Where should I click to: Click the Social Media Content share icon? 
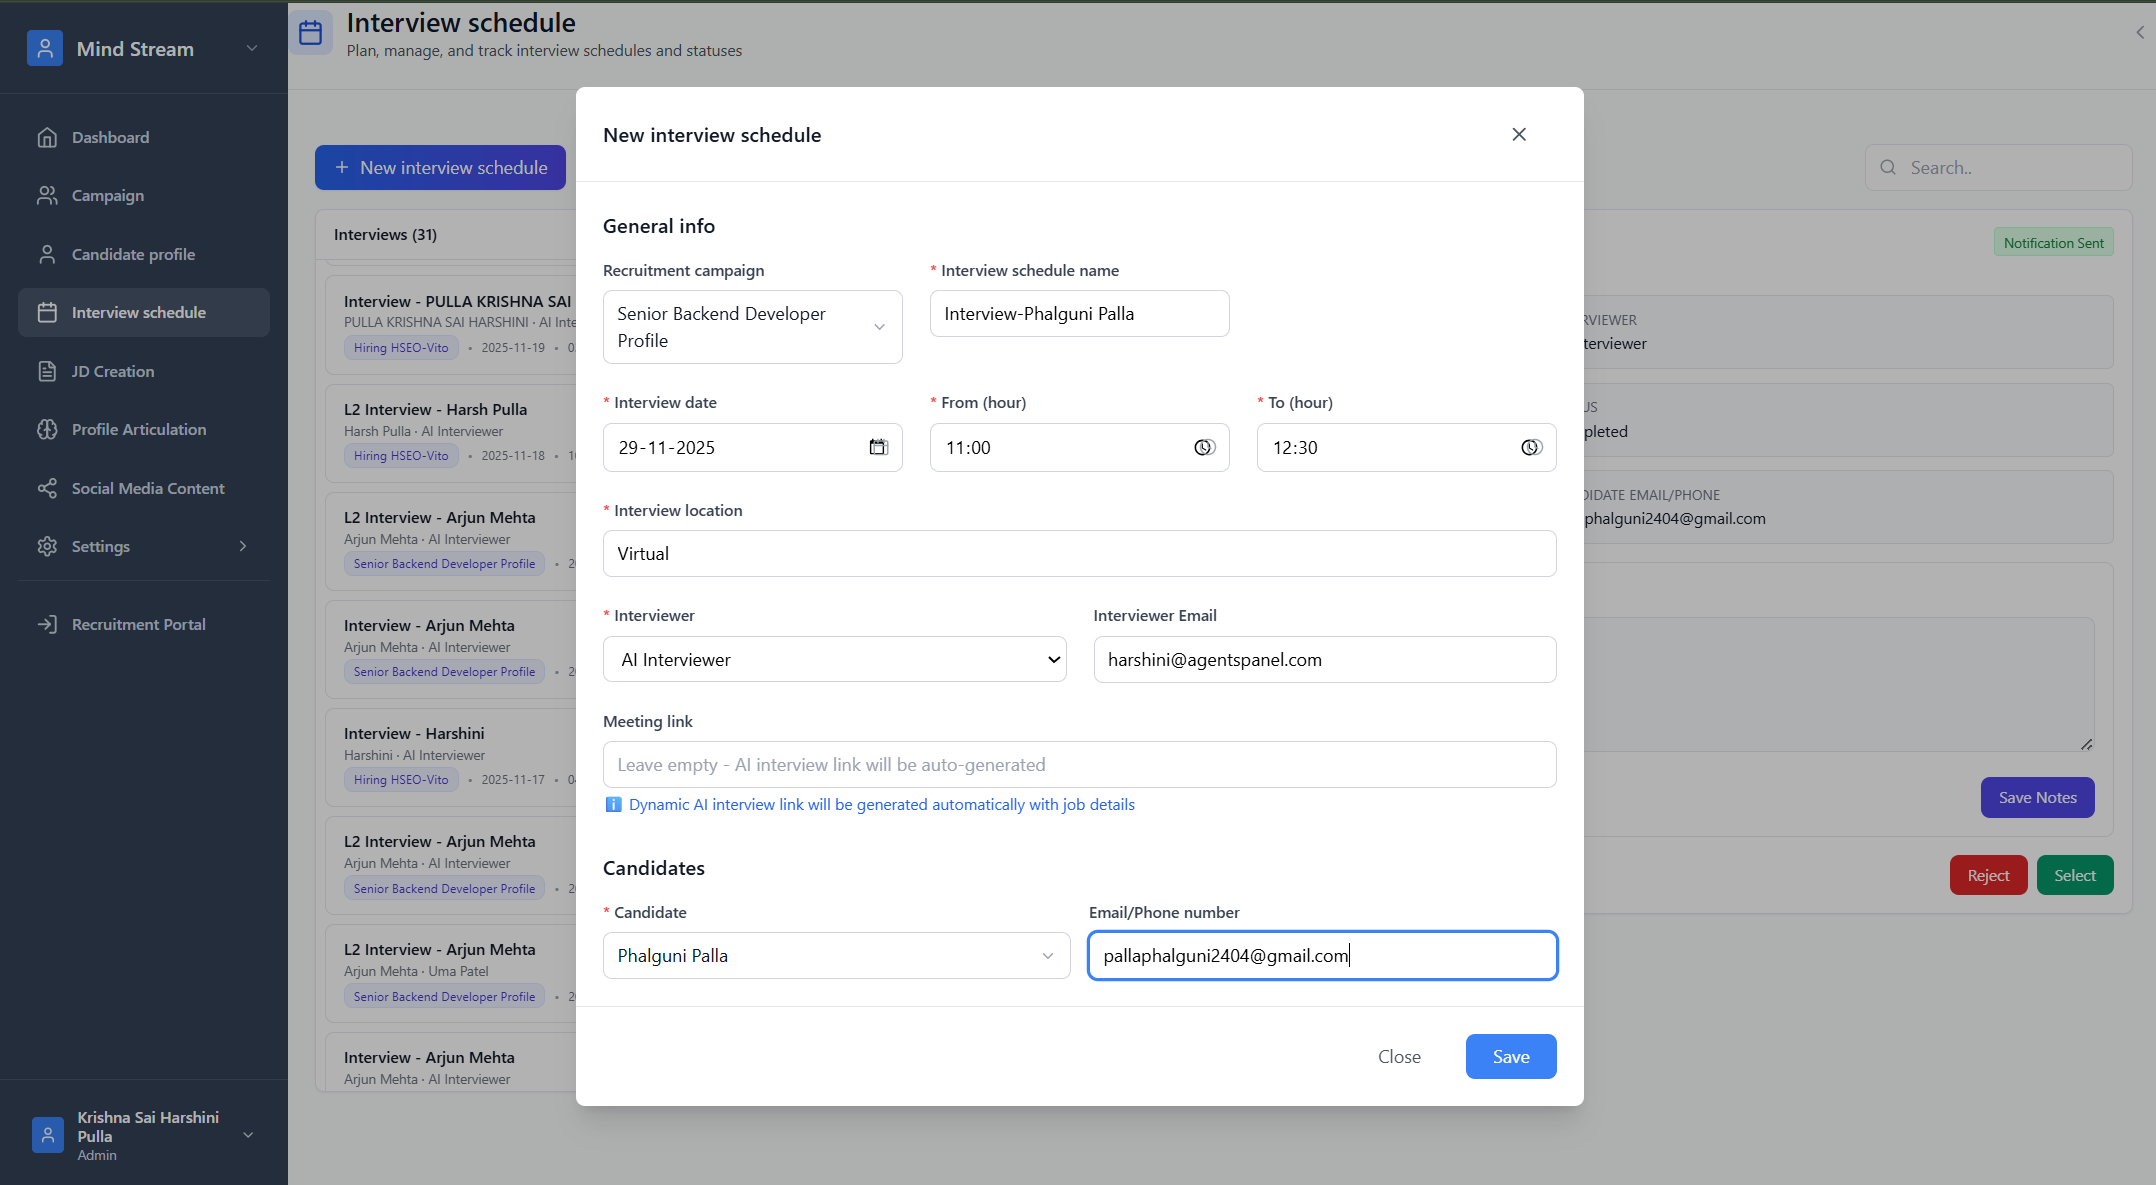47,488
